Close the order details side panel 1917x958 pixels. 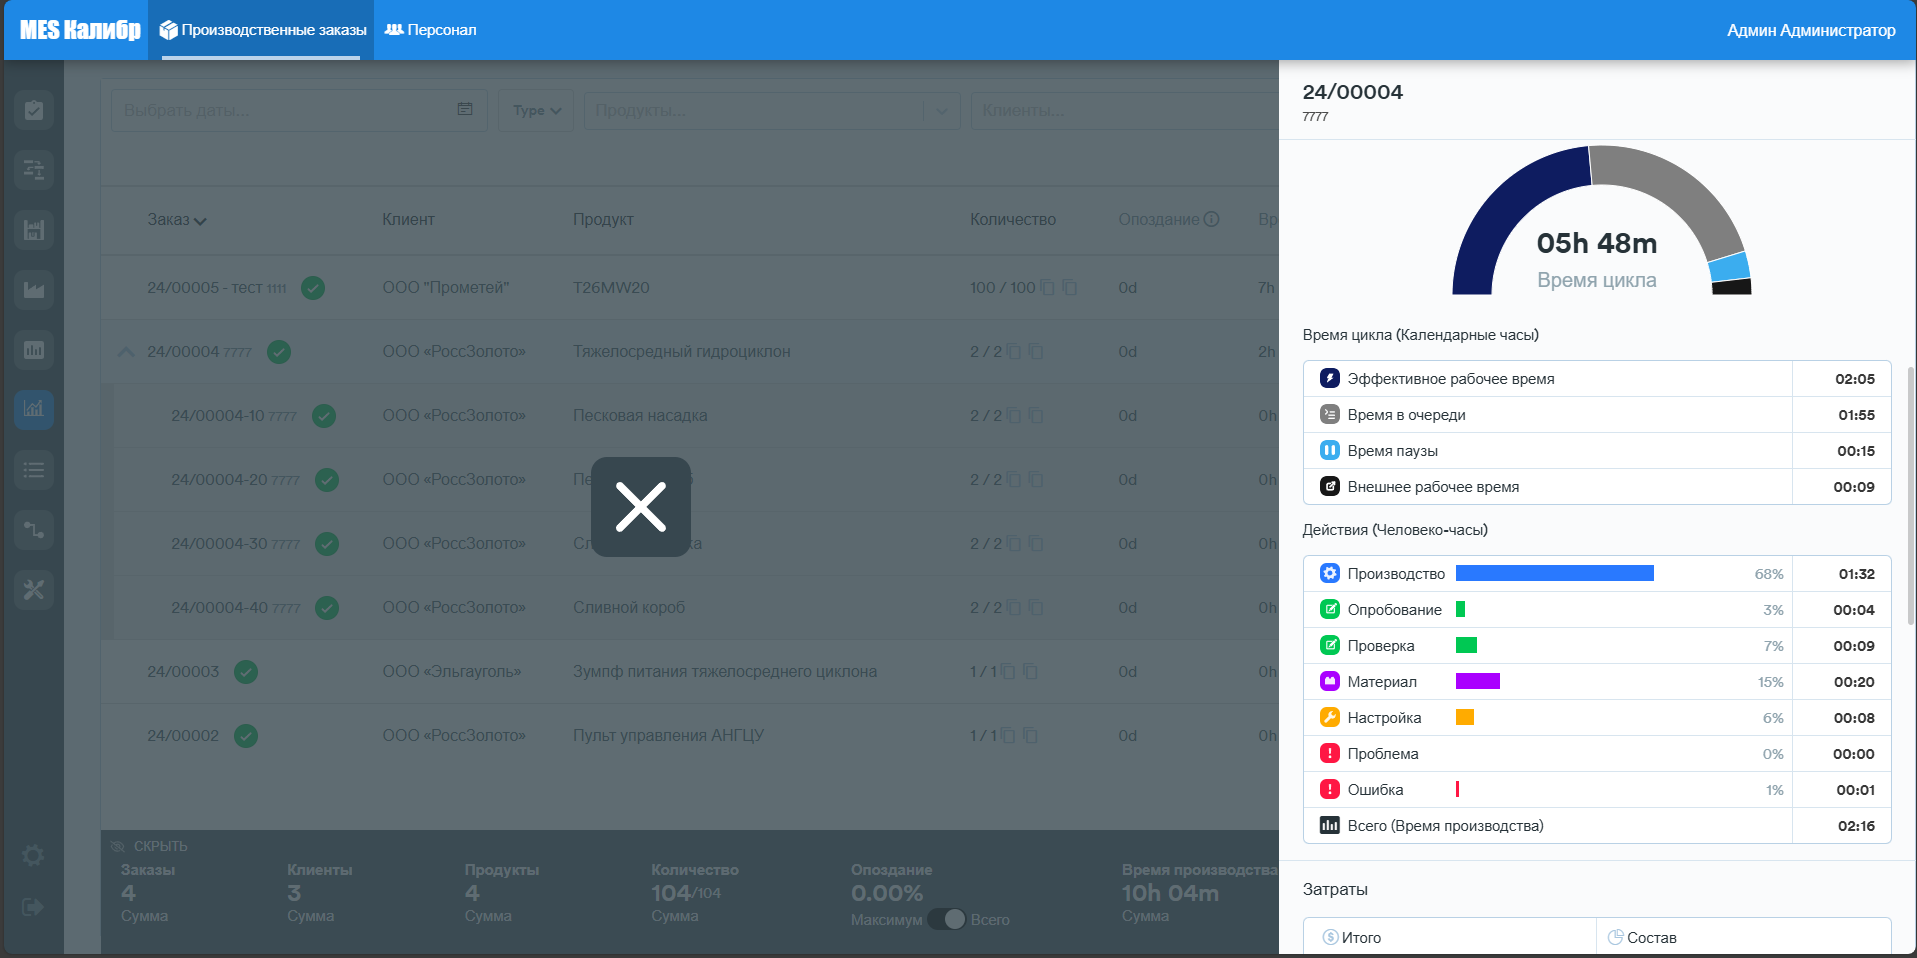click(640, 507)
